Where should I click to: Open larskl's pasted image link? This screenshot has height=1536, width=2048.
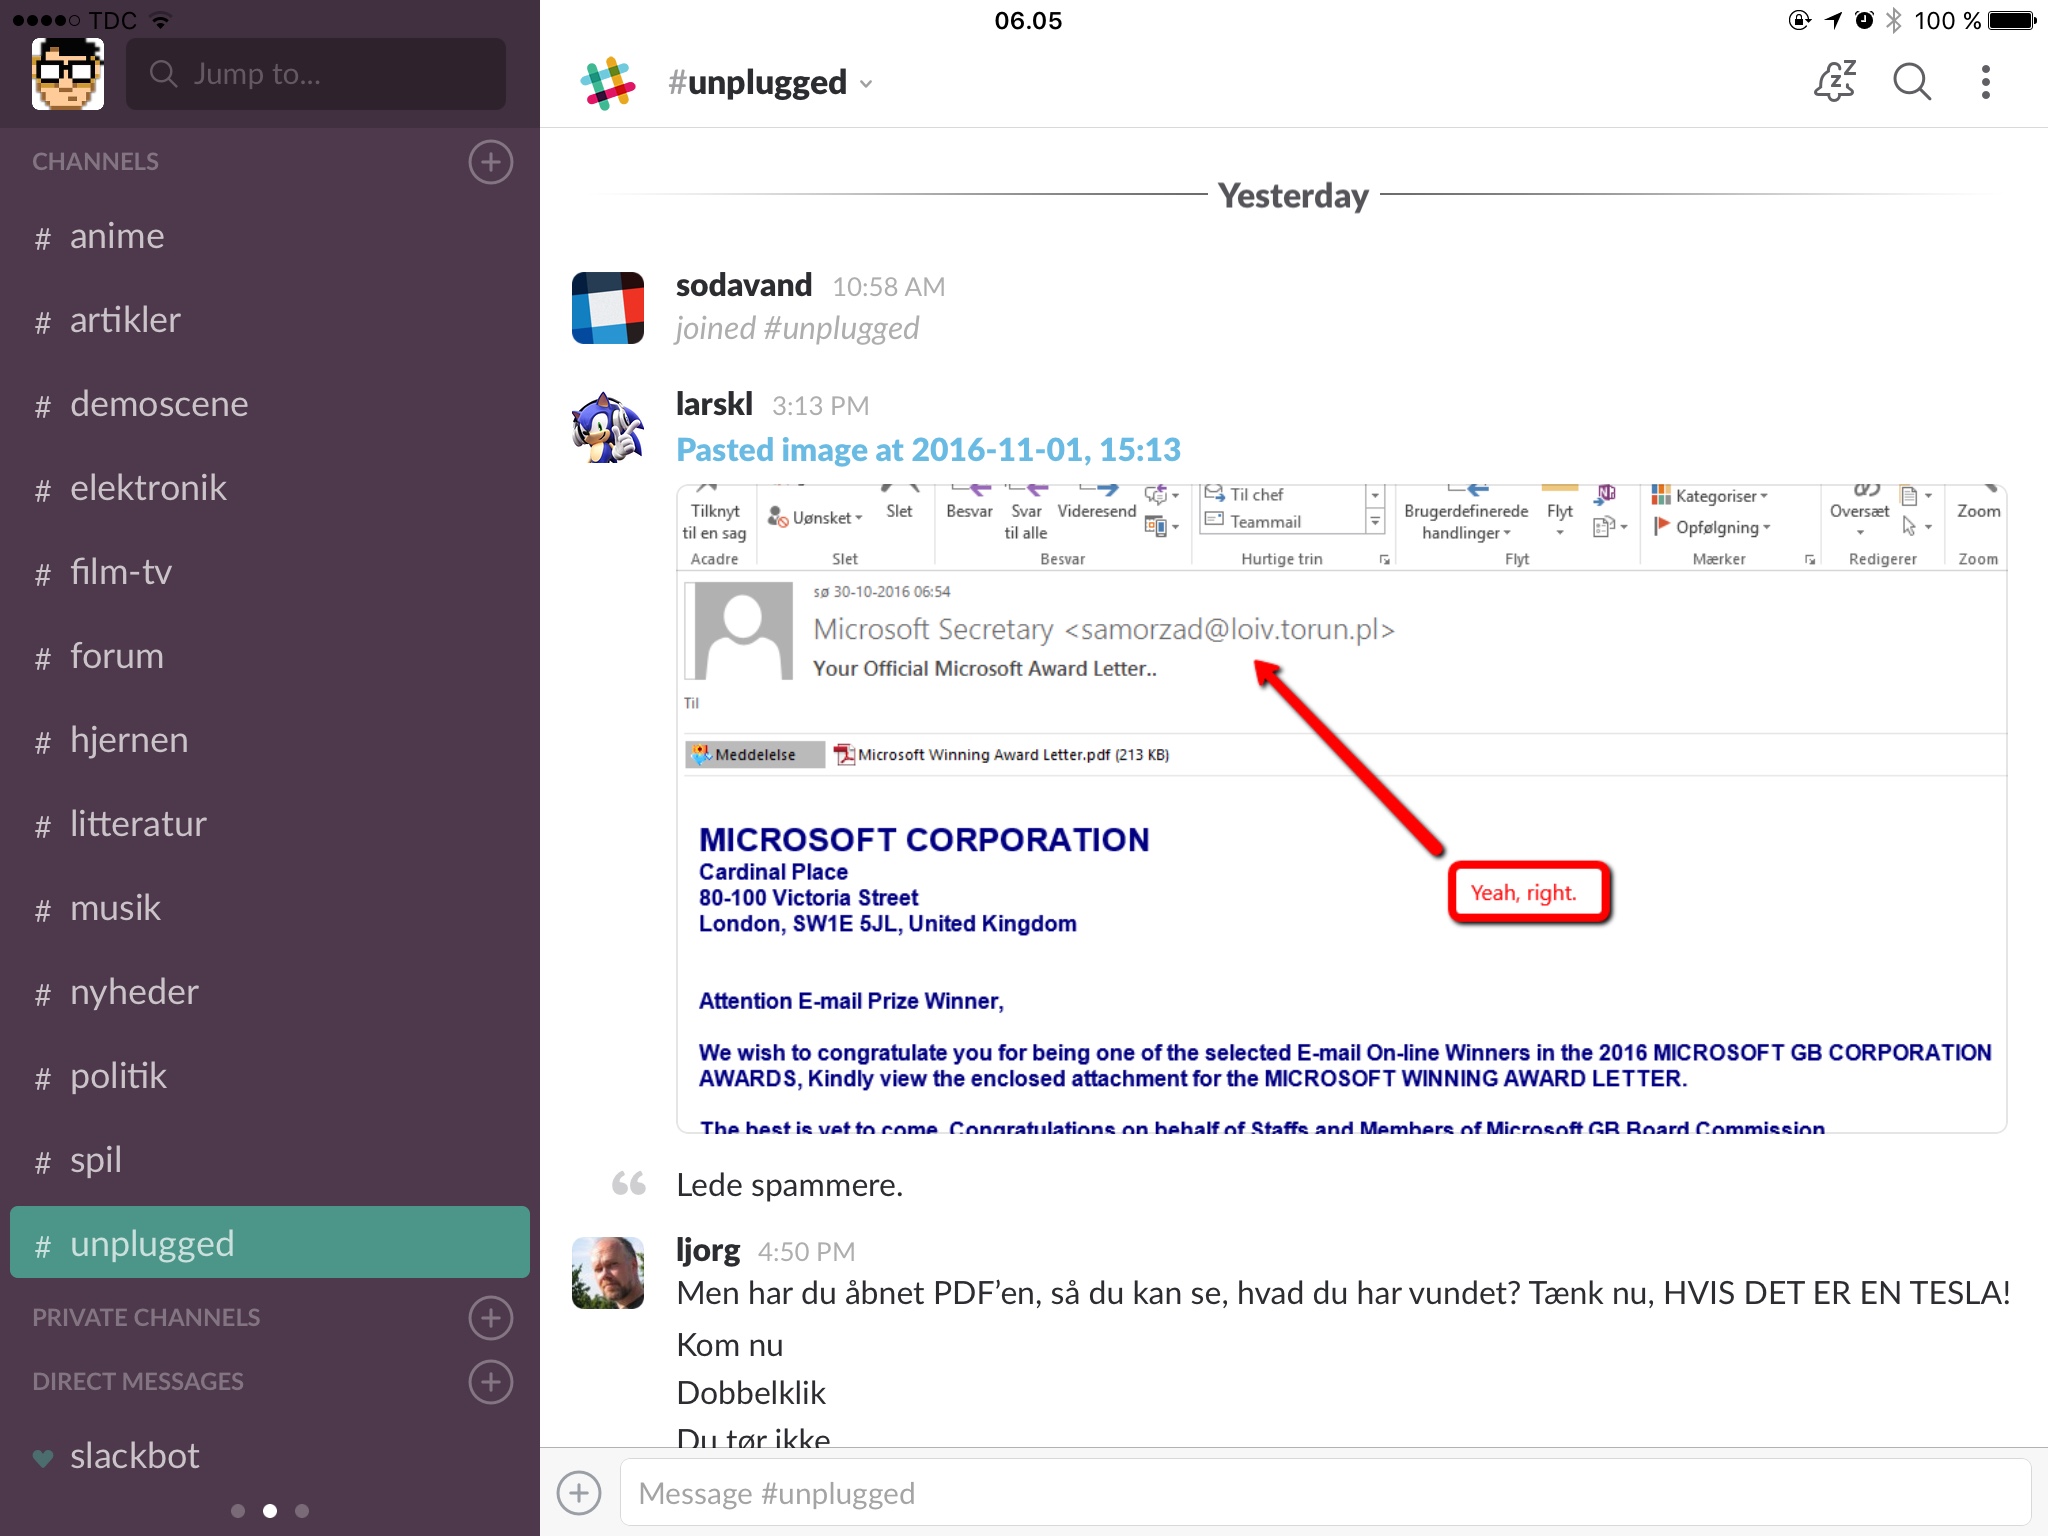pos(934,447)
